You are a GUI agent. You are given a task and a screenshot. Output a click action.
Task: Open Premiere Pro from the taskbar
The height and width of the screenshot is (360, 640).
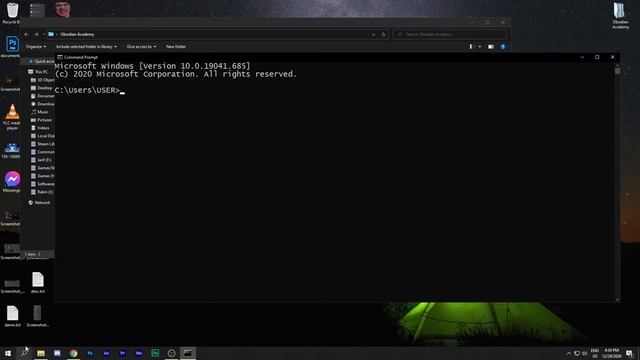[122, 353]
